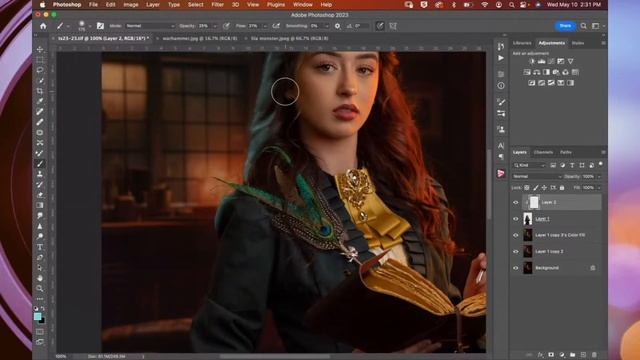Open brush preset picker dropdown

(x=89, y=26)
